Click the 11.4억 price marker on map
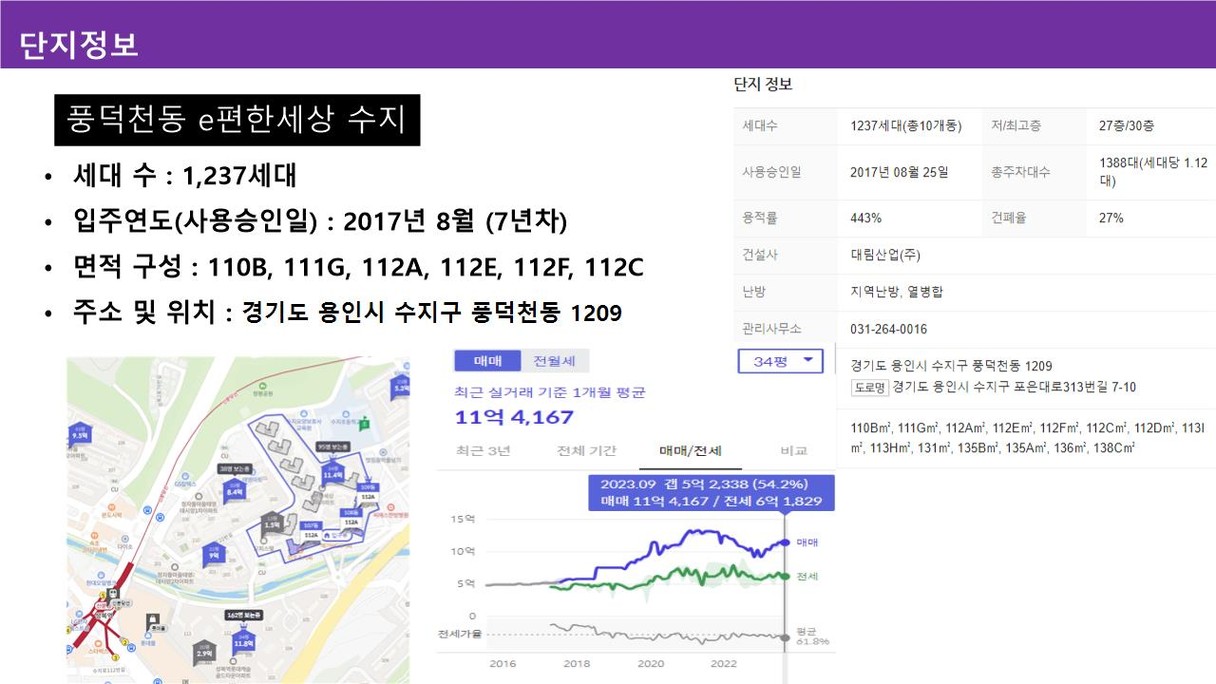Screen dimensions: 1216x684 [x=333, y=471]
